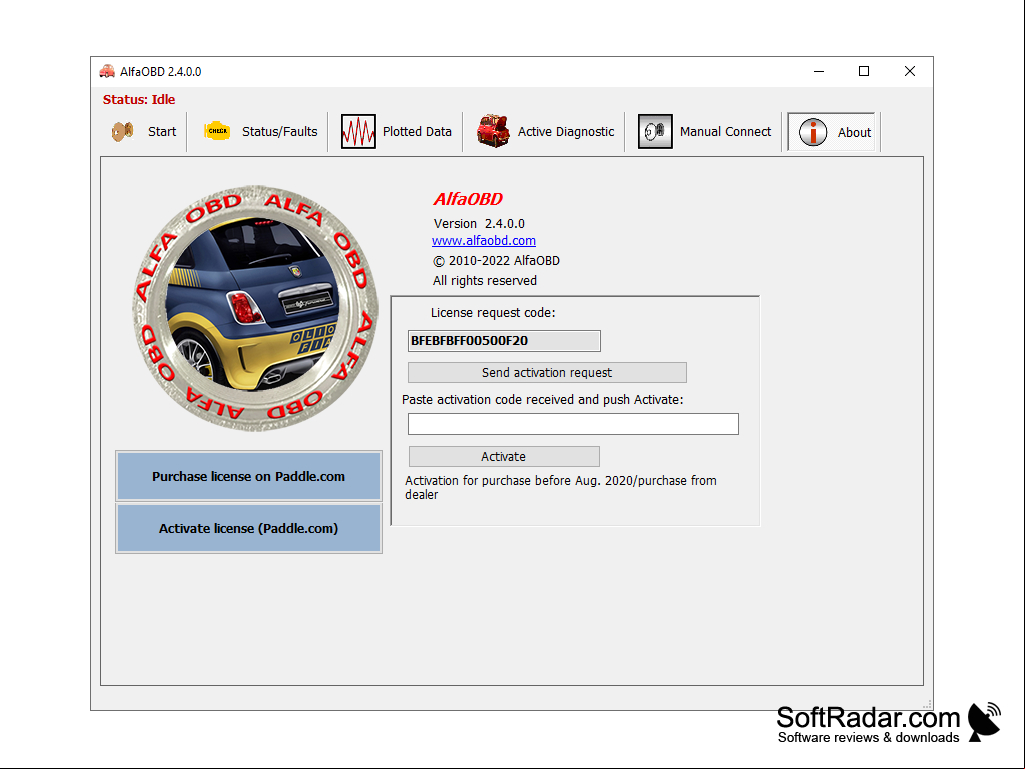The image size is (1025, 769).
Task: Click the Version 2.4.0.0 text
Action: coord(479,224)
